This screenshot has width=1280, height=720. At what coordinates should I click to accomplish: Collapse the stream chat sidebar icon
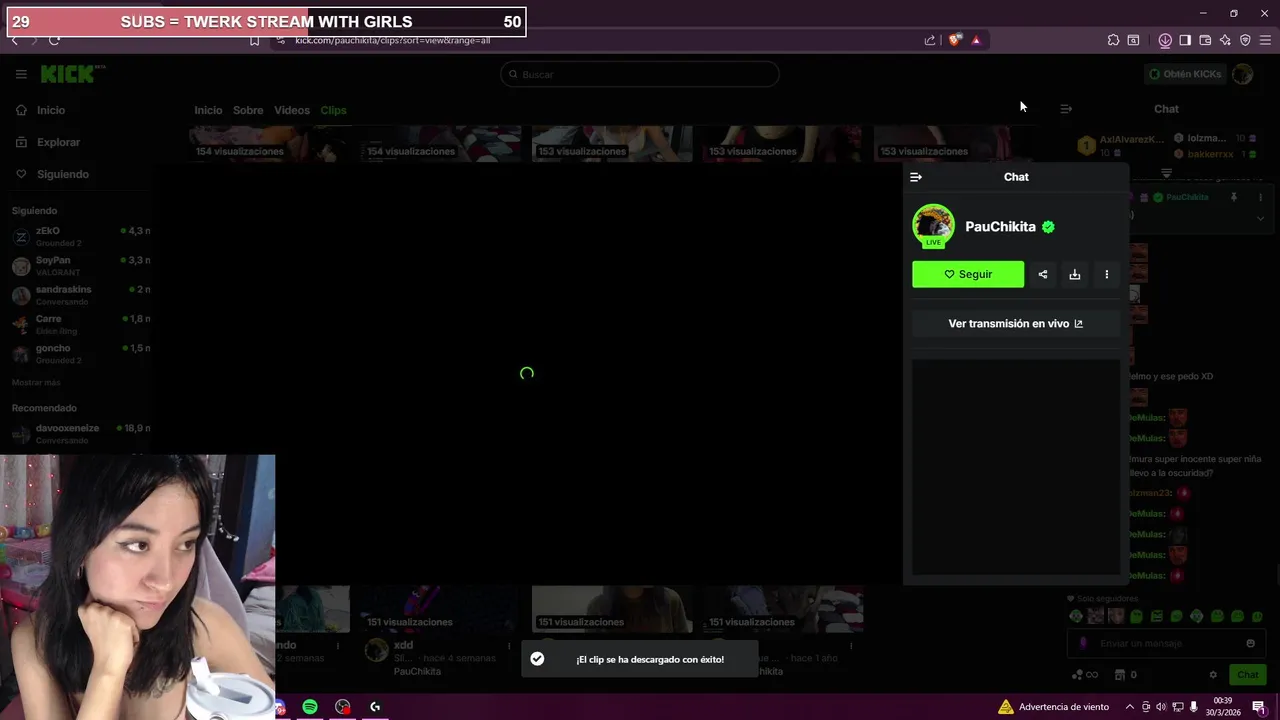click(x=1066, y=109)
